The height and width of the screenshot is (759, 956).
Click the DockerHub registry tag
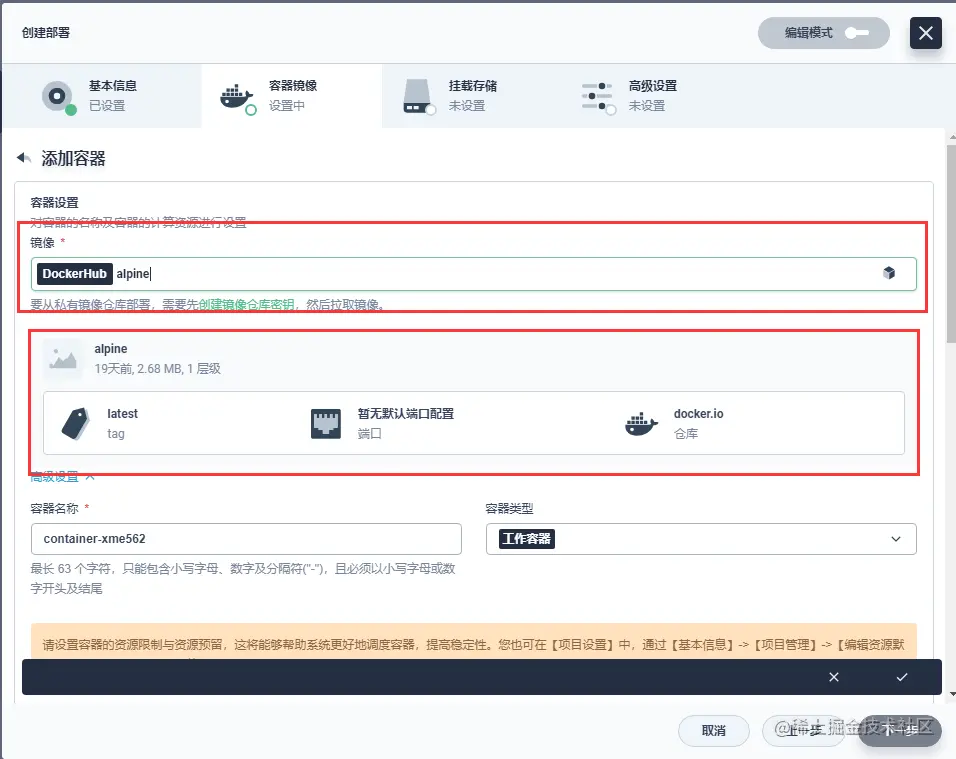coord(74,274)
